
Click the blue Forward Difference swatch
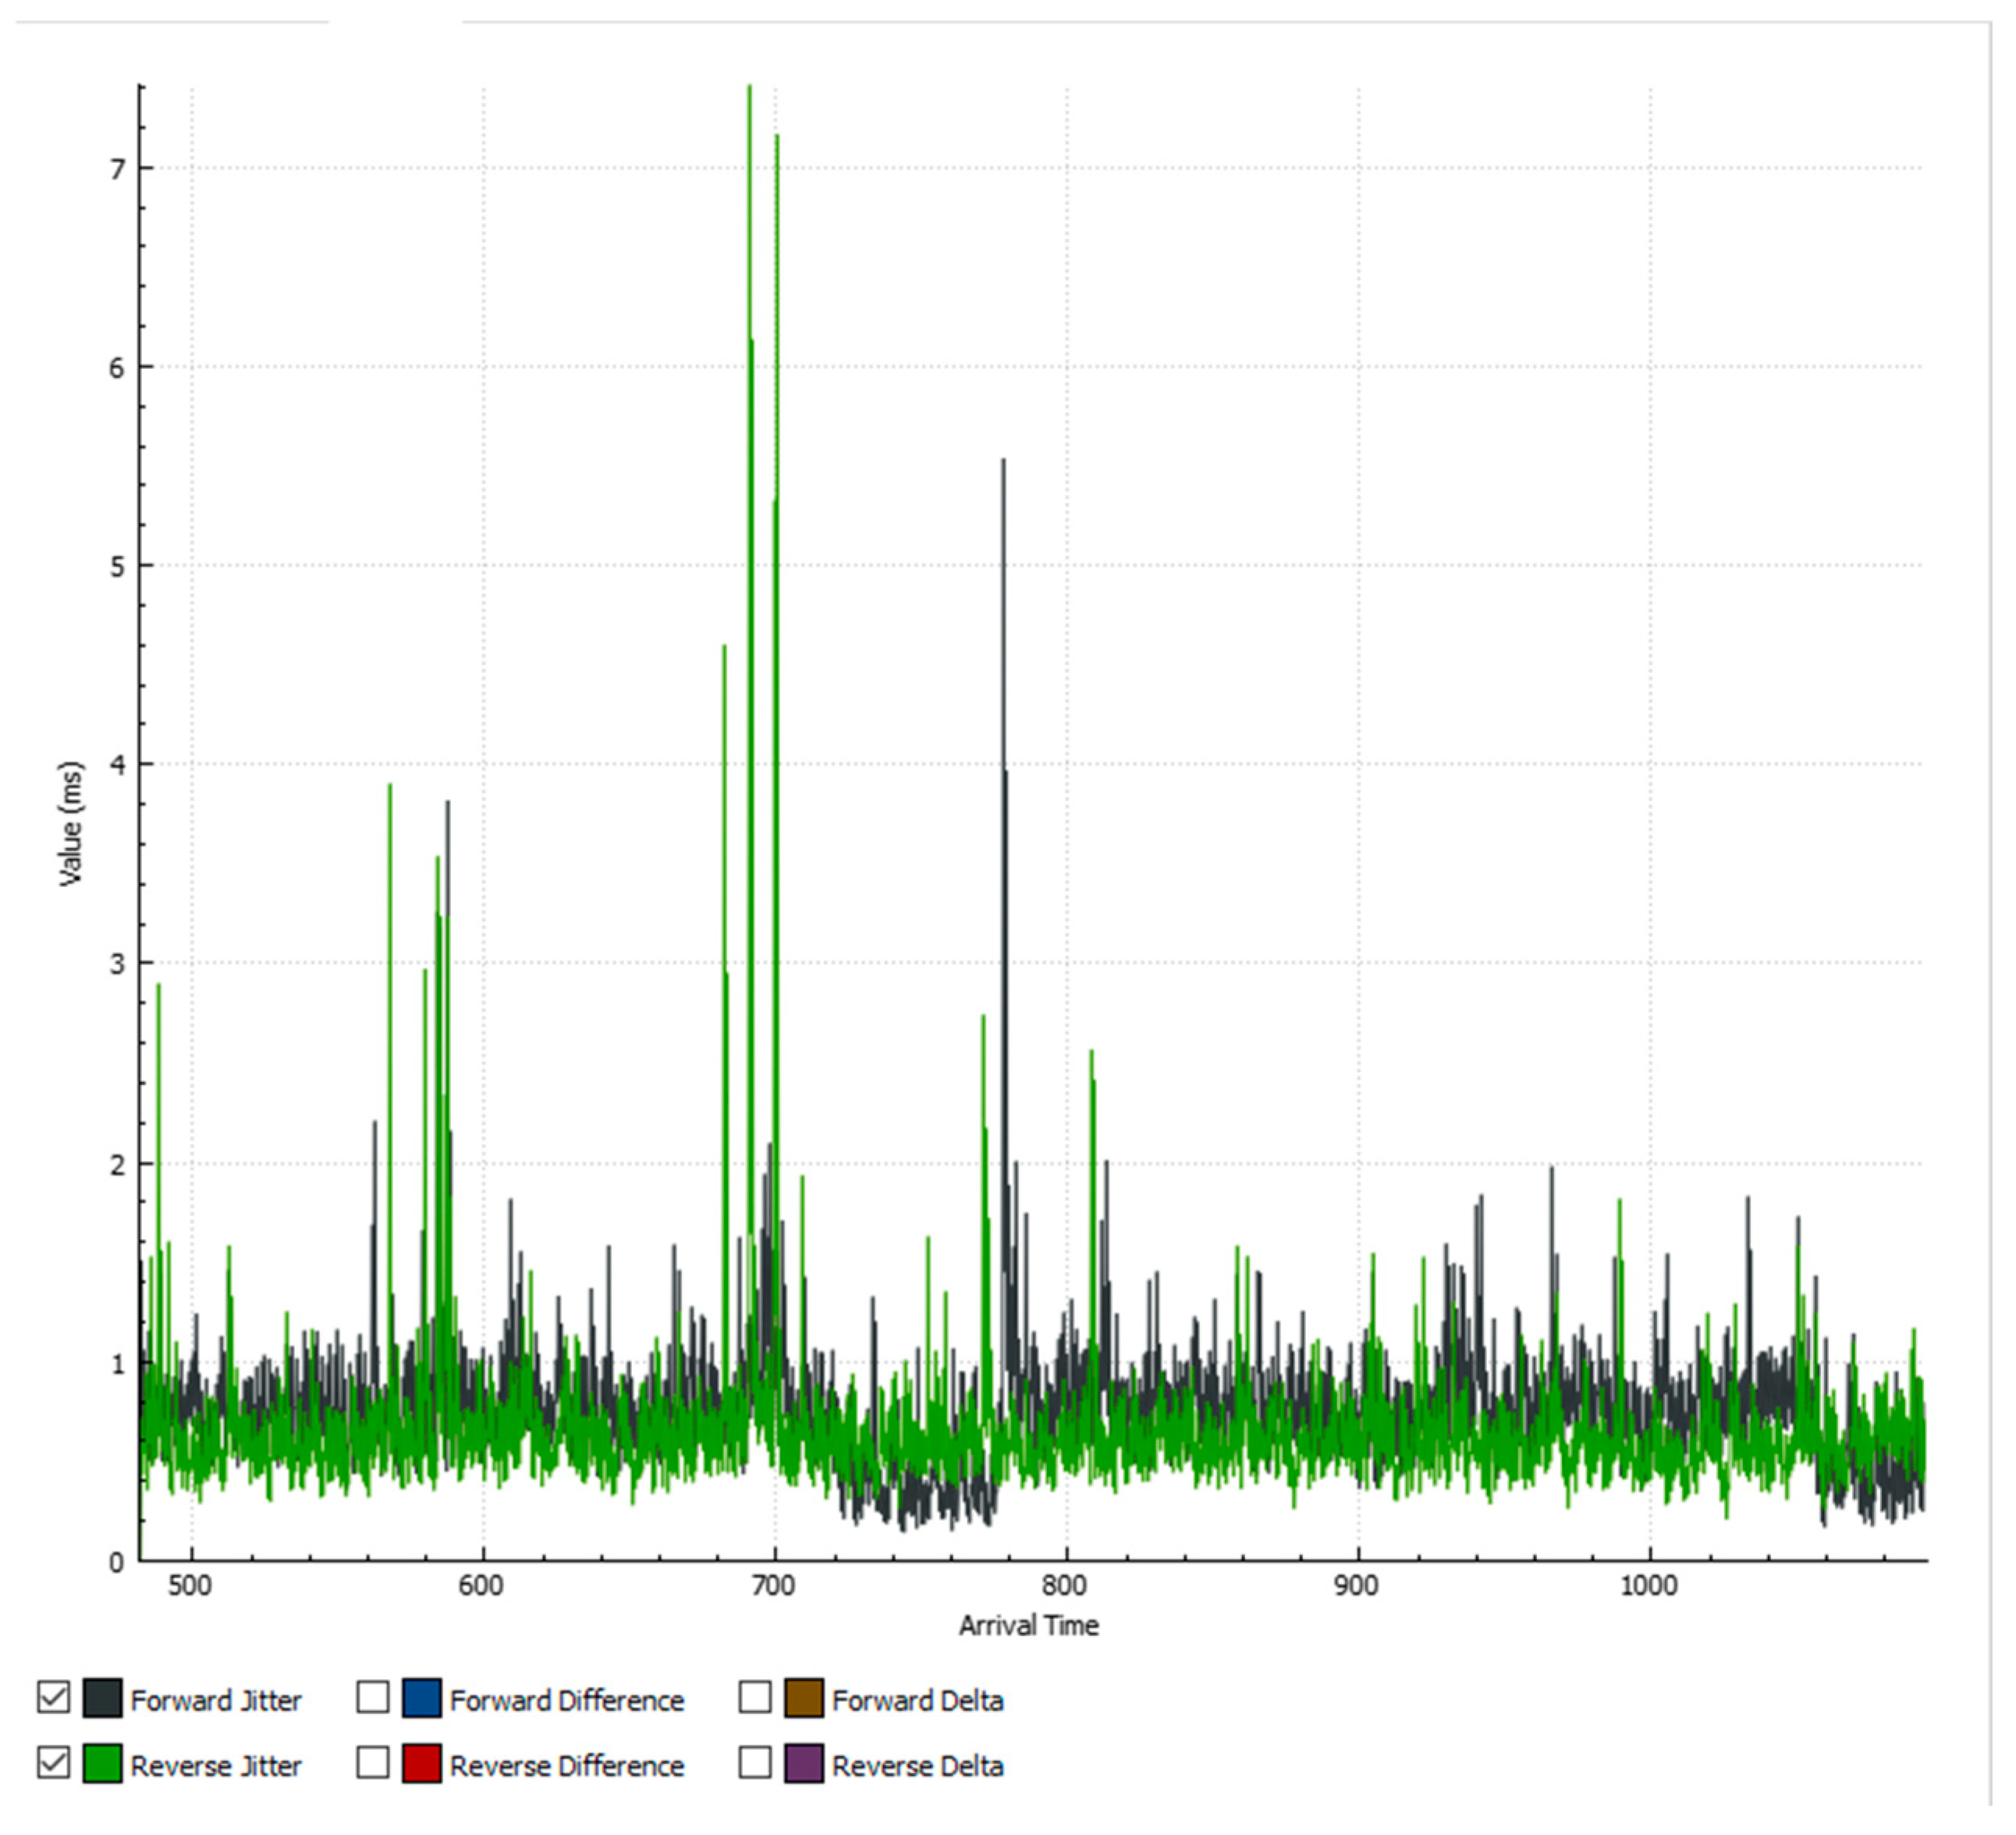point(422,1699)
